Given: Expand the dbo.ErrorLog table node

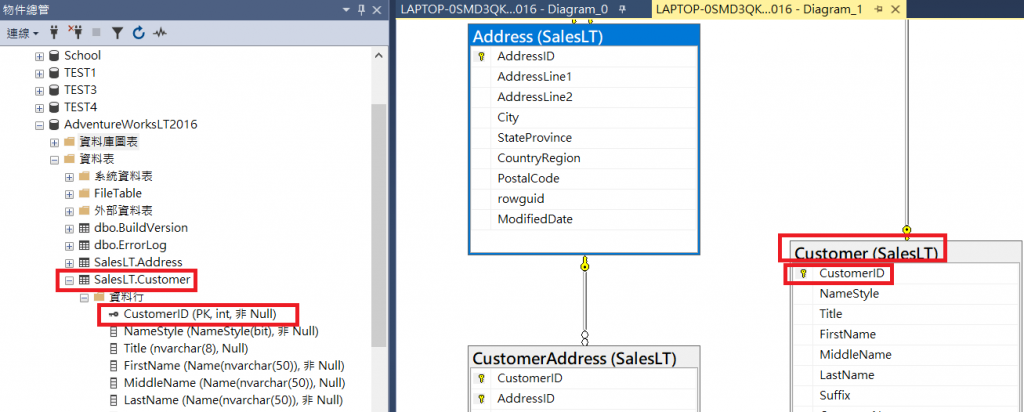Looking at the screenshot, I should (x=69, y=246).
